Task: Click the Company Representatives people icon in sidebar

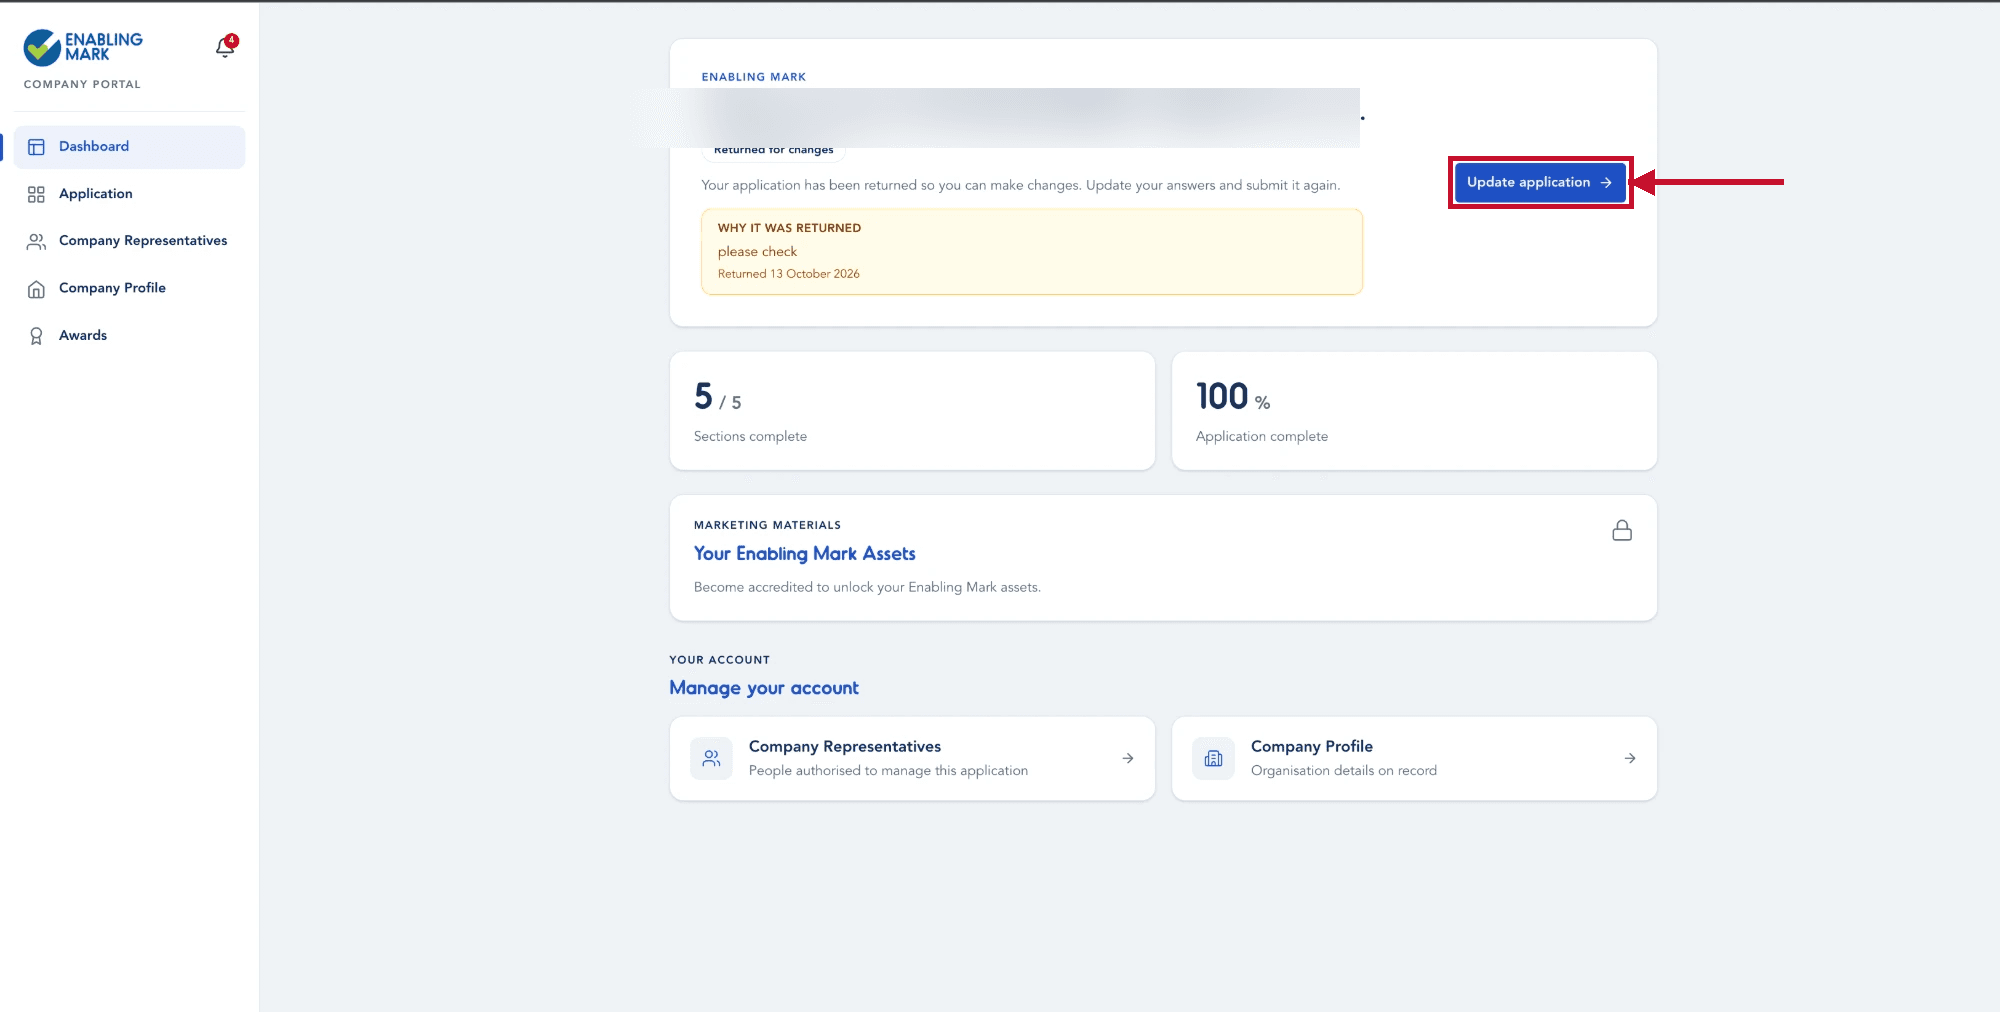Action: [x=36, y=241]
